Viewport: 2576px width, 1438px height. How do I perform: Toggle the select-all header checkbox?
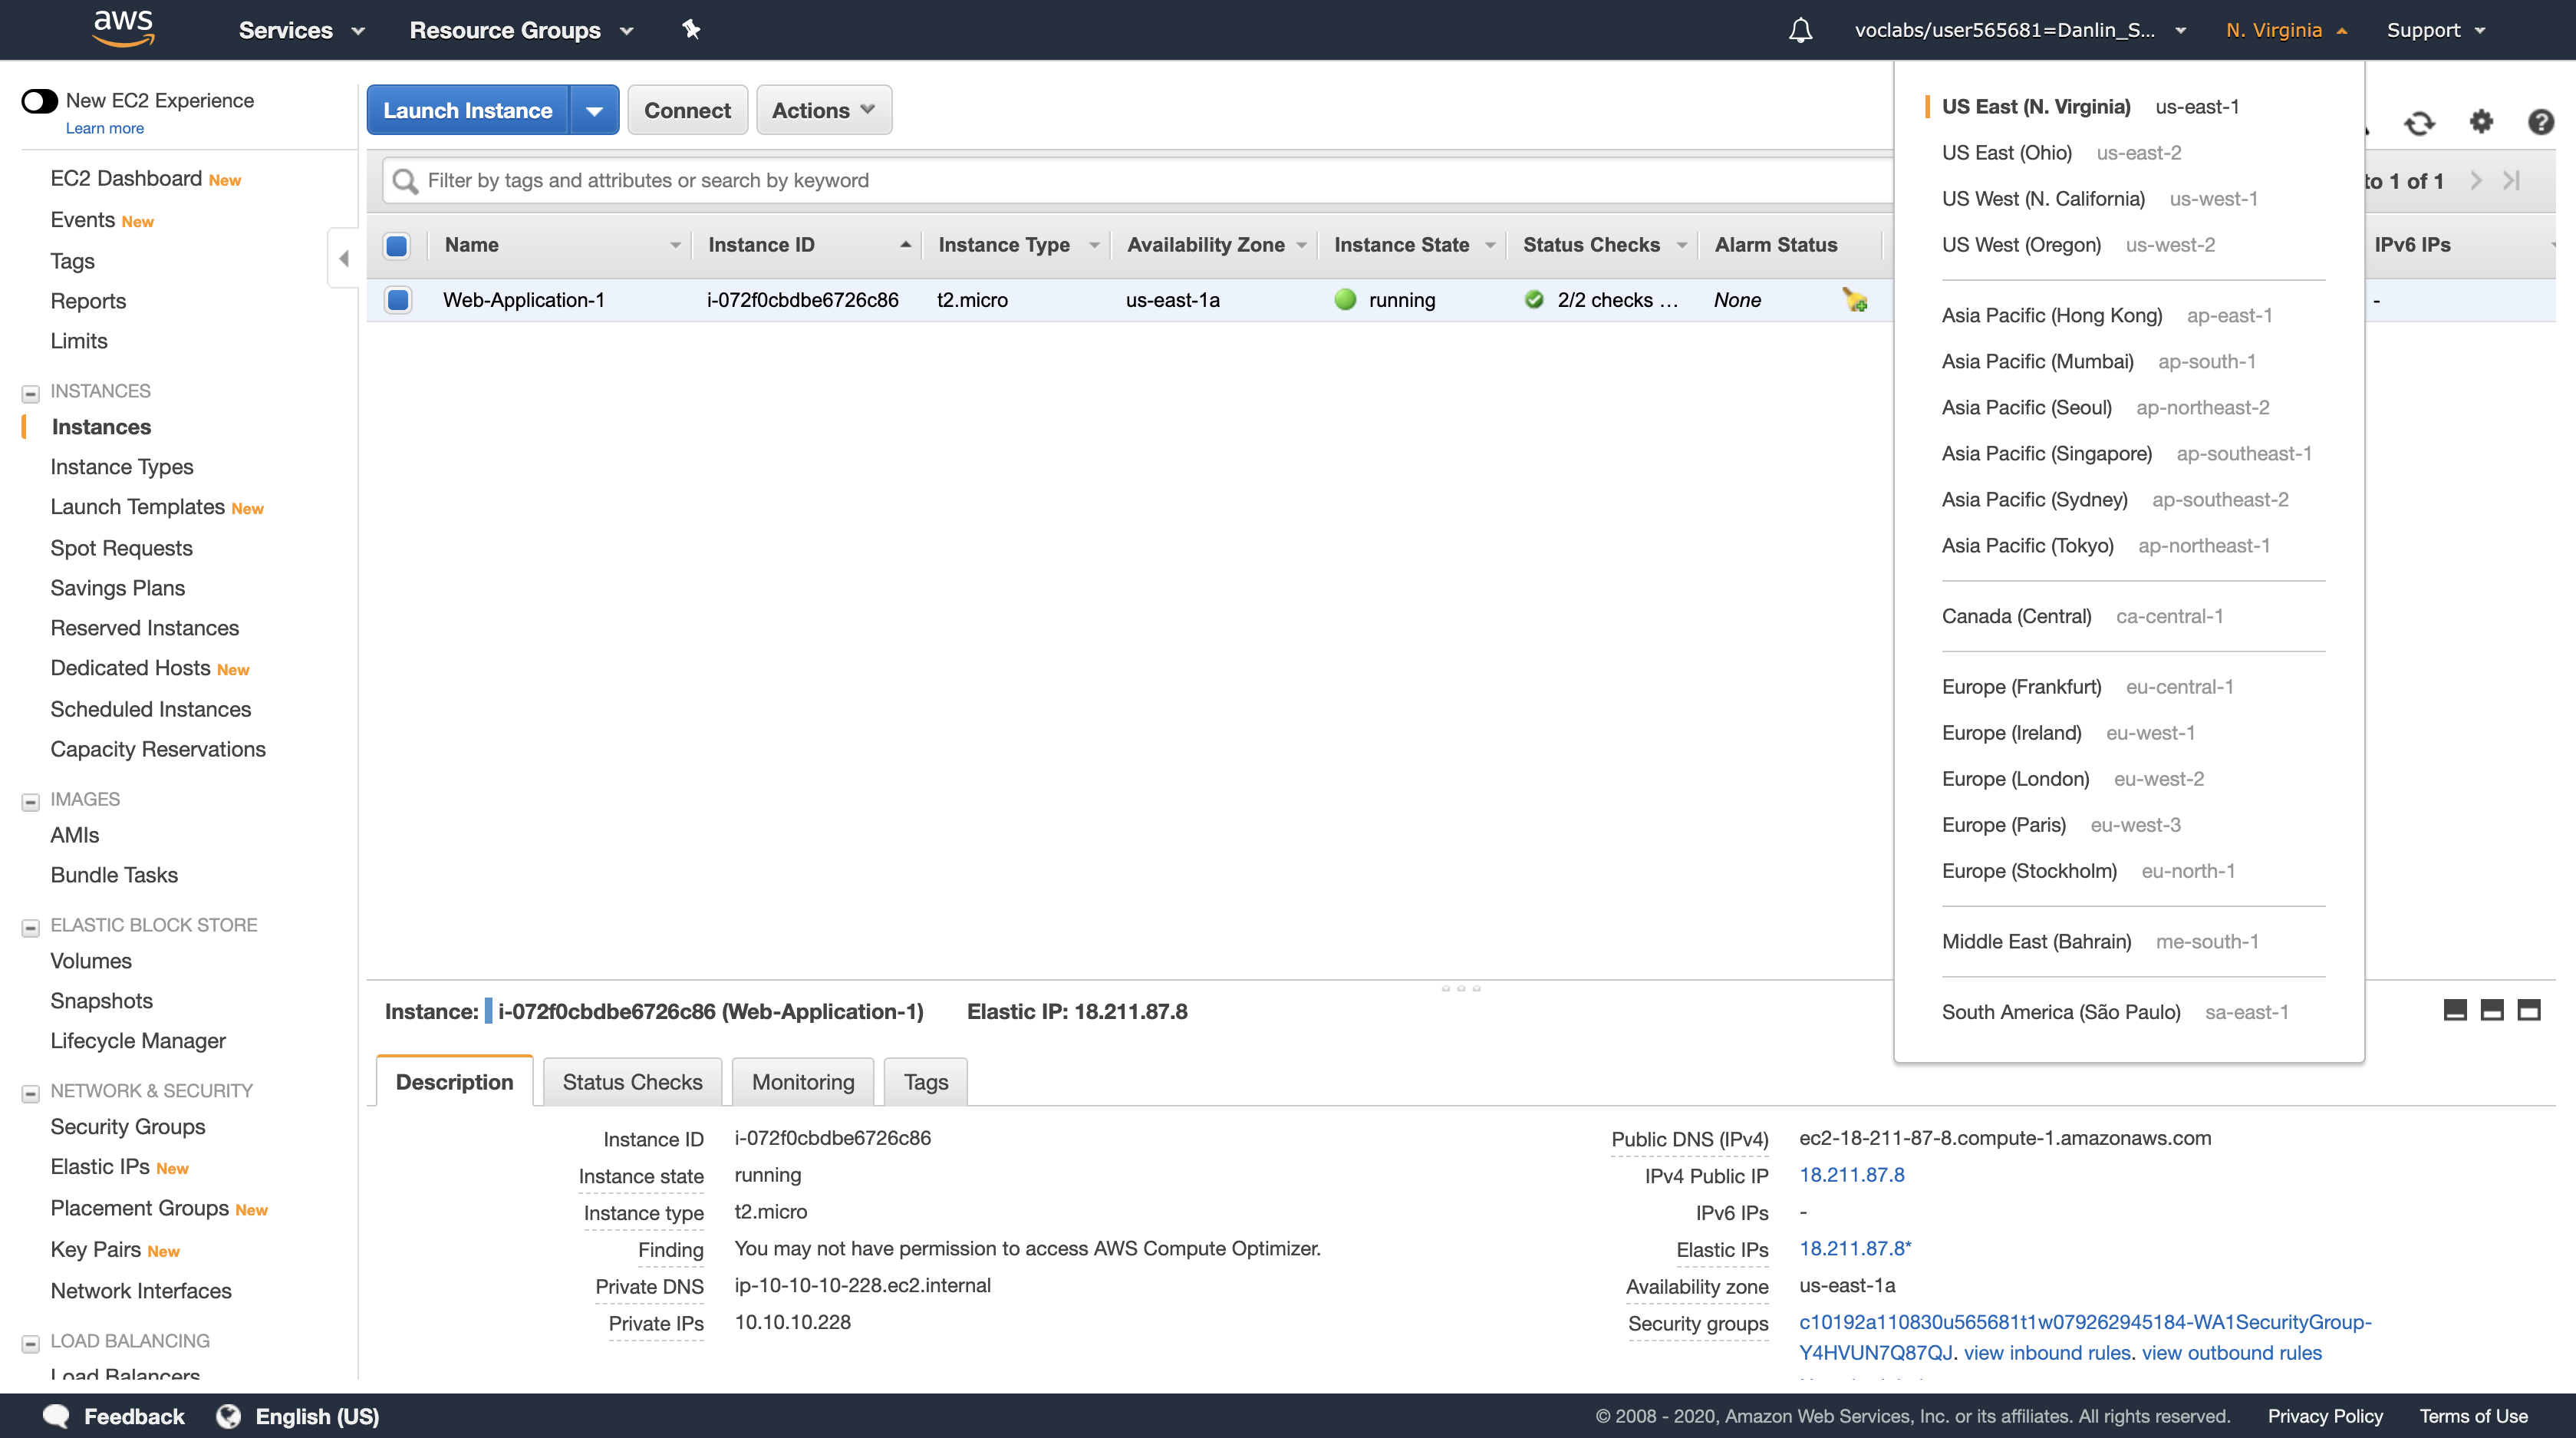[x=397, y=245]
